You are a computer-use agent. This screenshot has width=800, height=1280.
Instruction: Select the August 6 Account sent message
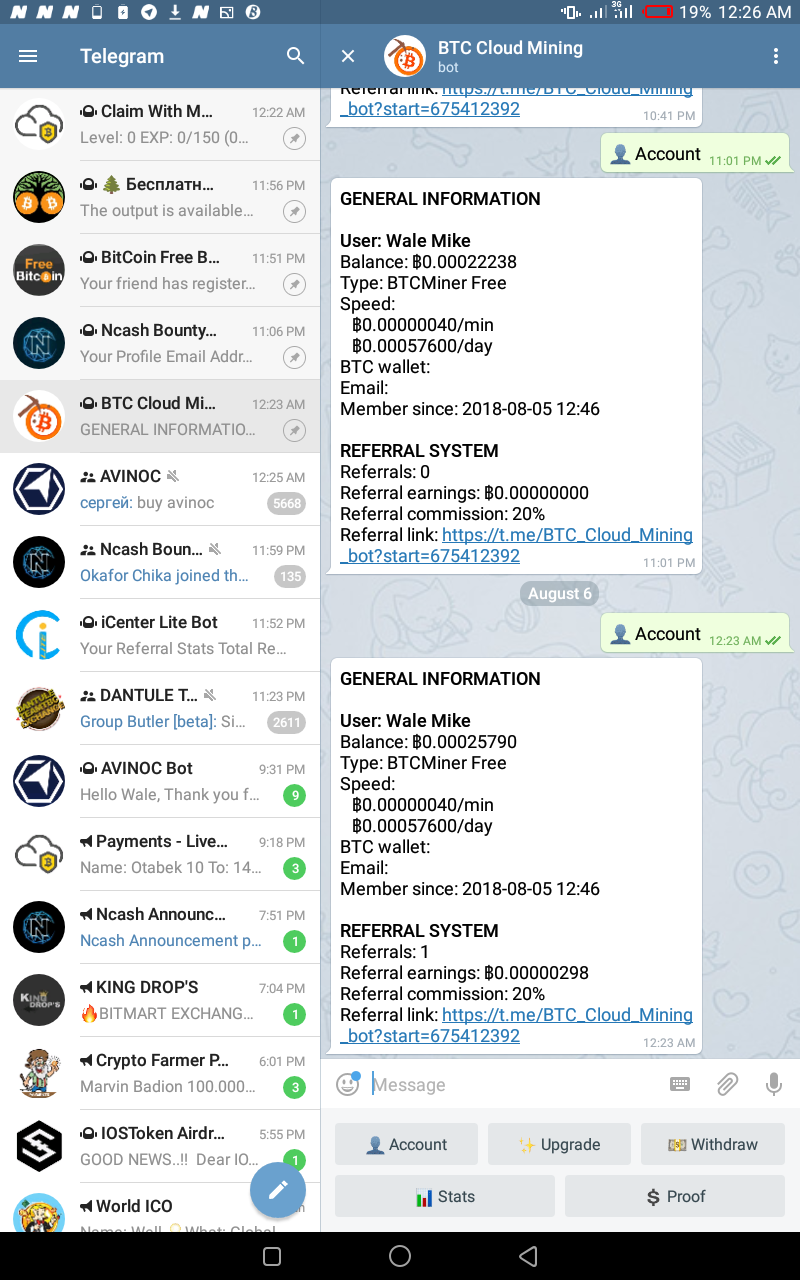pos(695,634)
